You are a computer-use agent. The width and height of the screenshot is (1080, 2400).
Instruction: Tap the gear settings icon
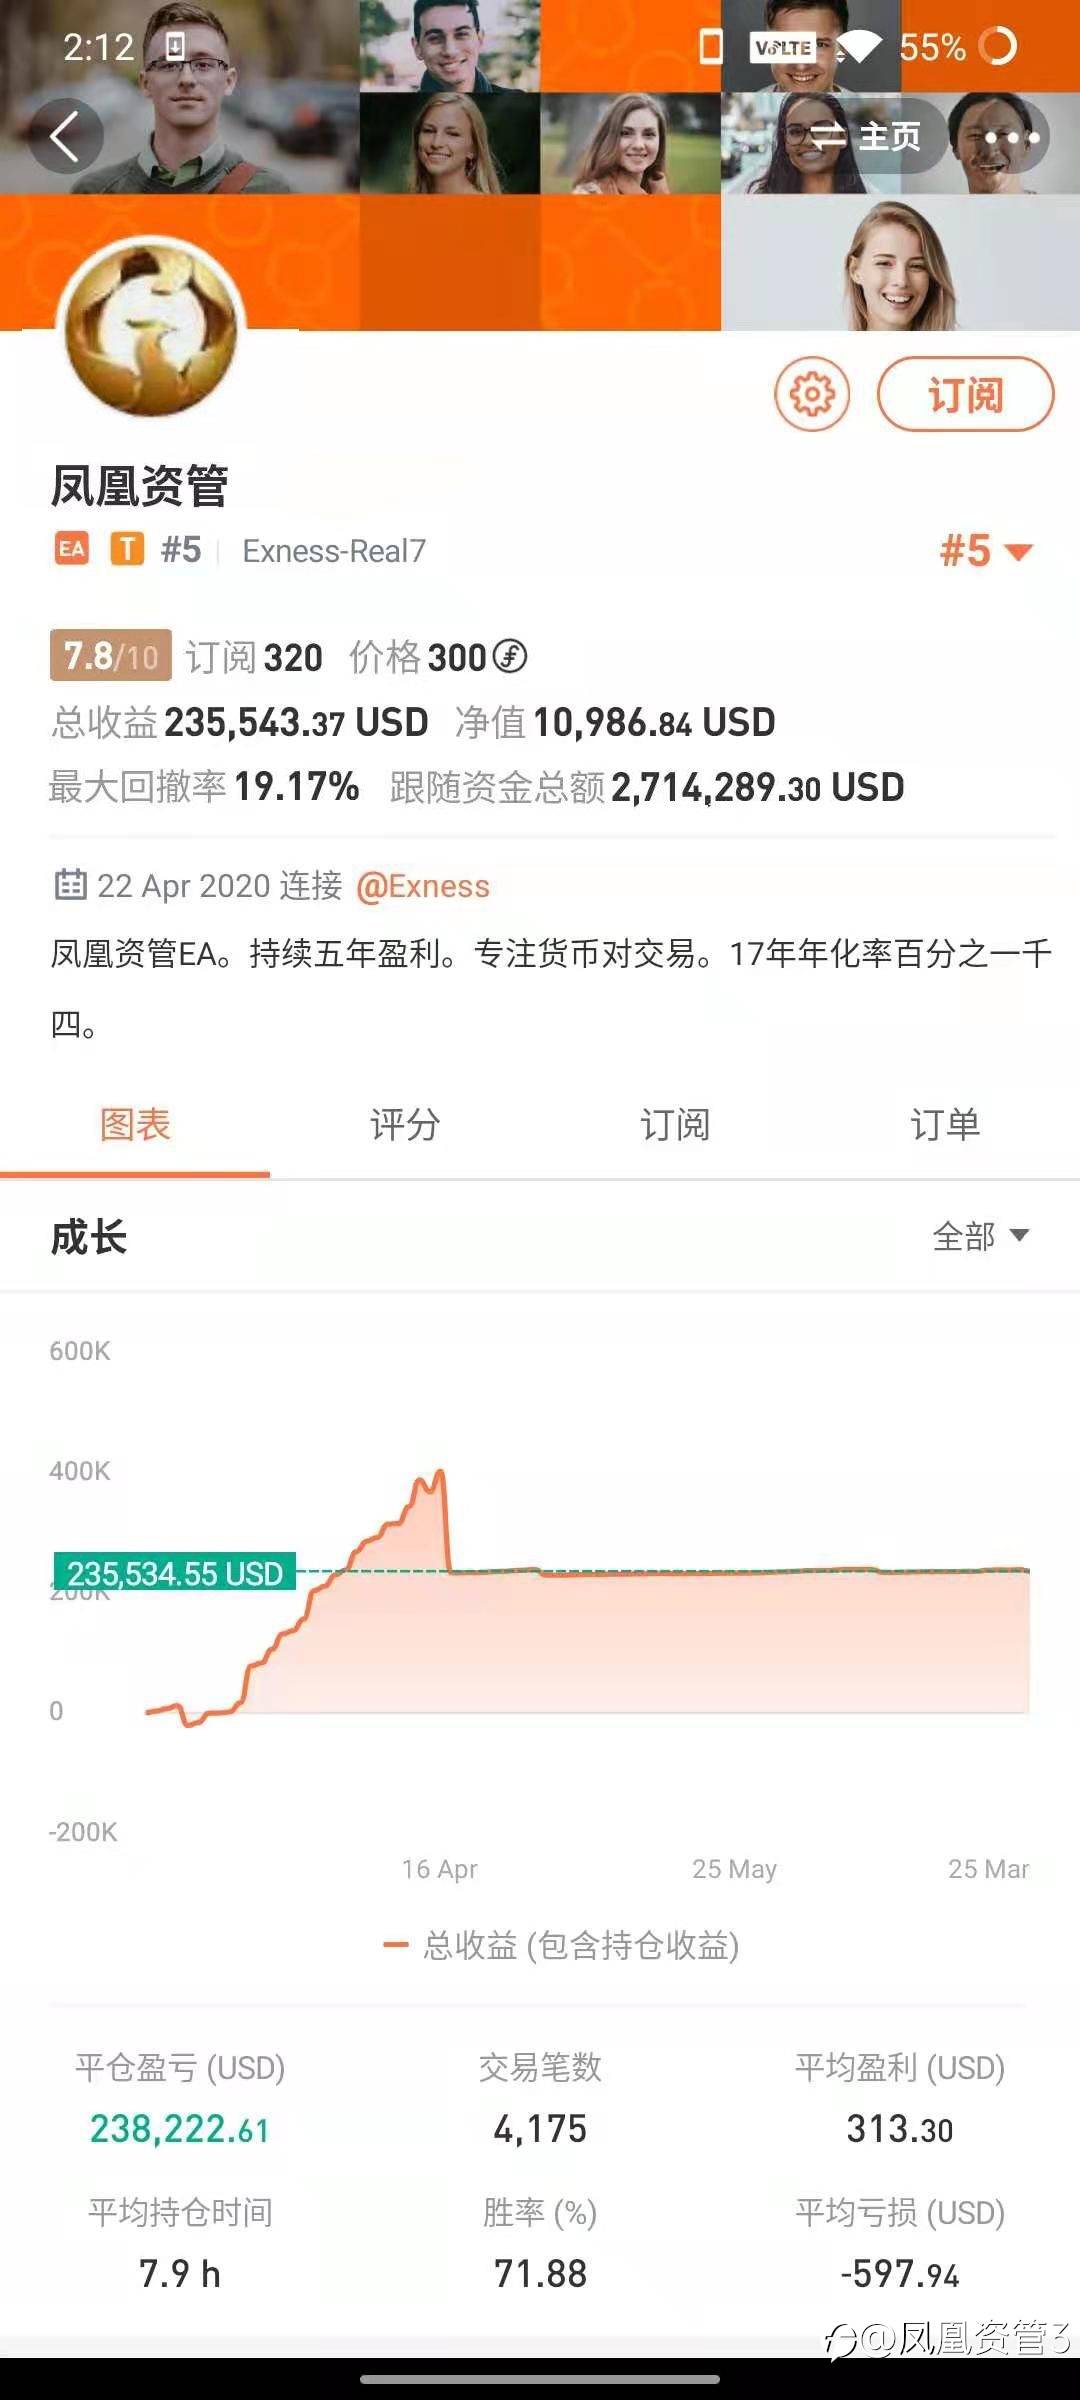tap(812, 394)
